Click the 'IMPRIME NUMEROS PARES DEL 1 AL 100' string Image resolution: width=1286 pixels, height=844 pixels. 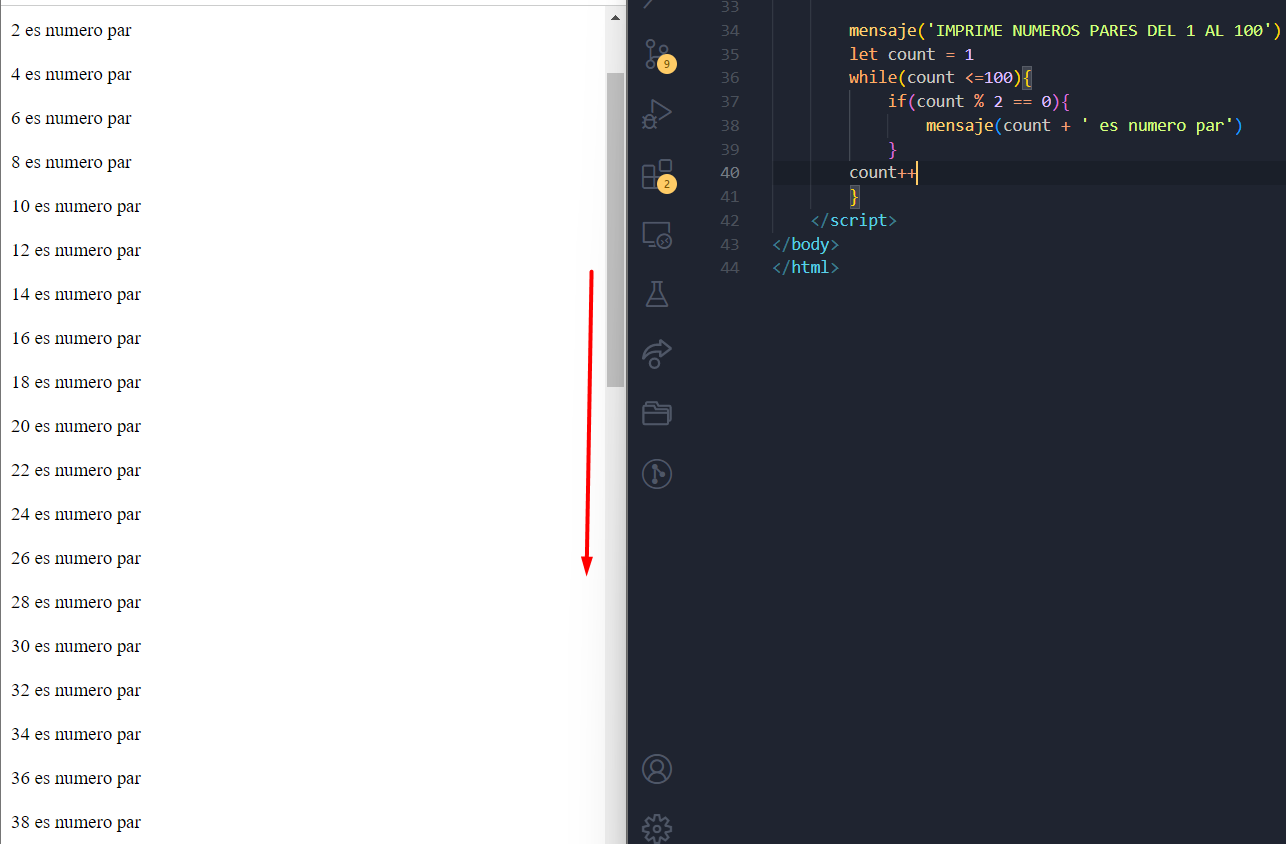tap(1098, 31)
